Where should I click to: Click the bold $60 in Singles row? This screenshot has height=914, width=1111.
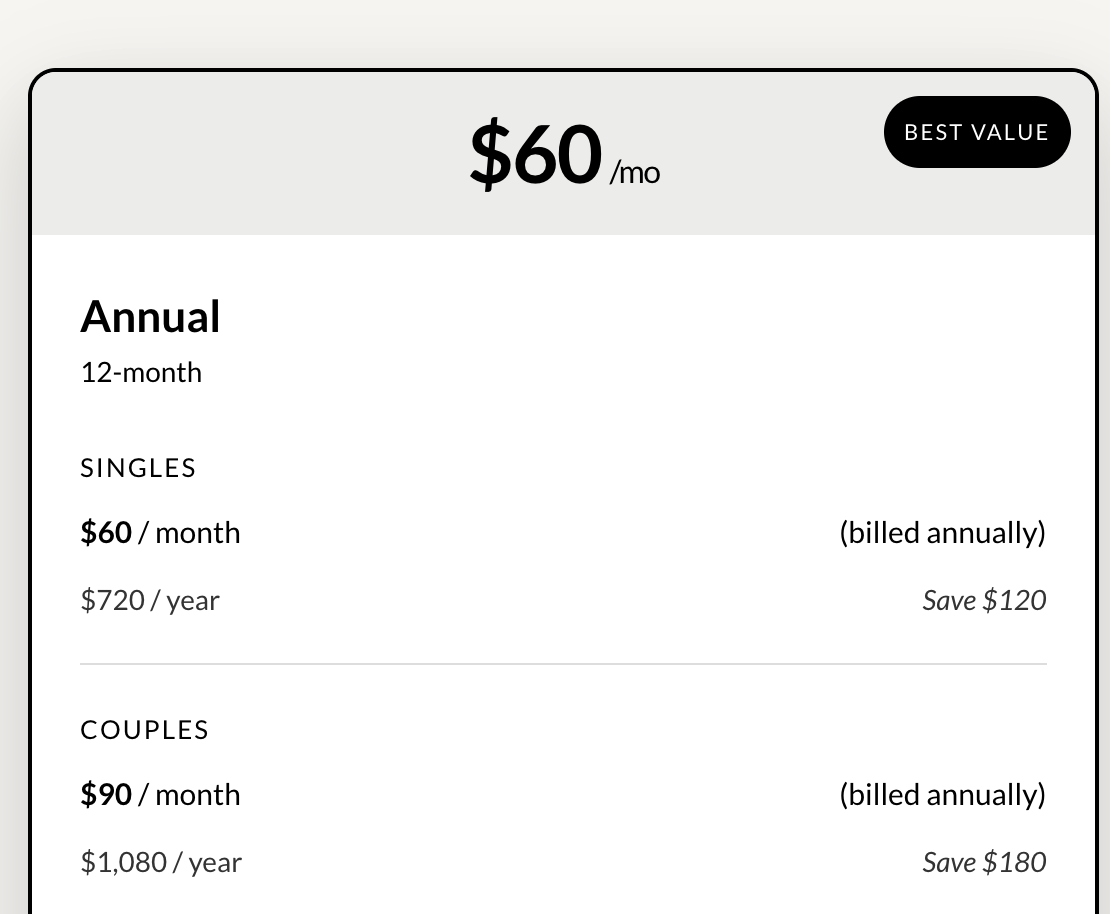[x=106, y=533]
